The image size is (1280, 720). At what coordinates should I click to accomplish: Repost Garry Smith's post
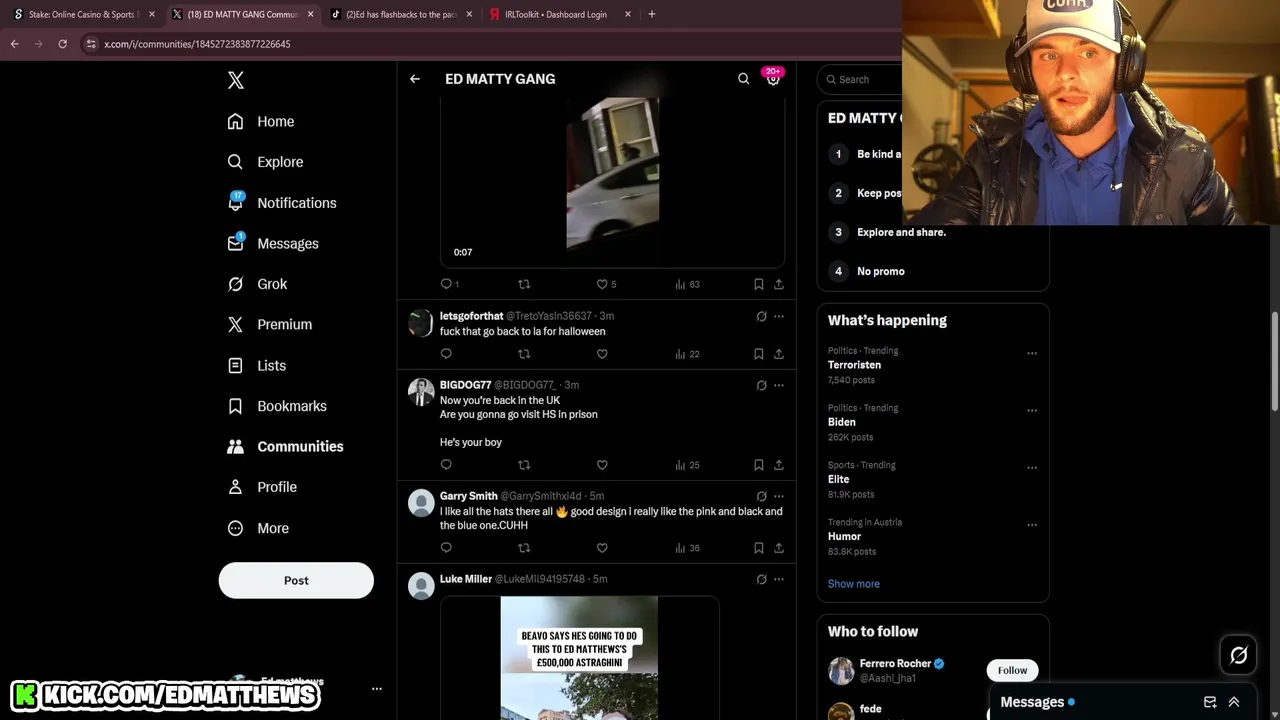tap(524, 548)
